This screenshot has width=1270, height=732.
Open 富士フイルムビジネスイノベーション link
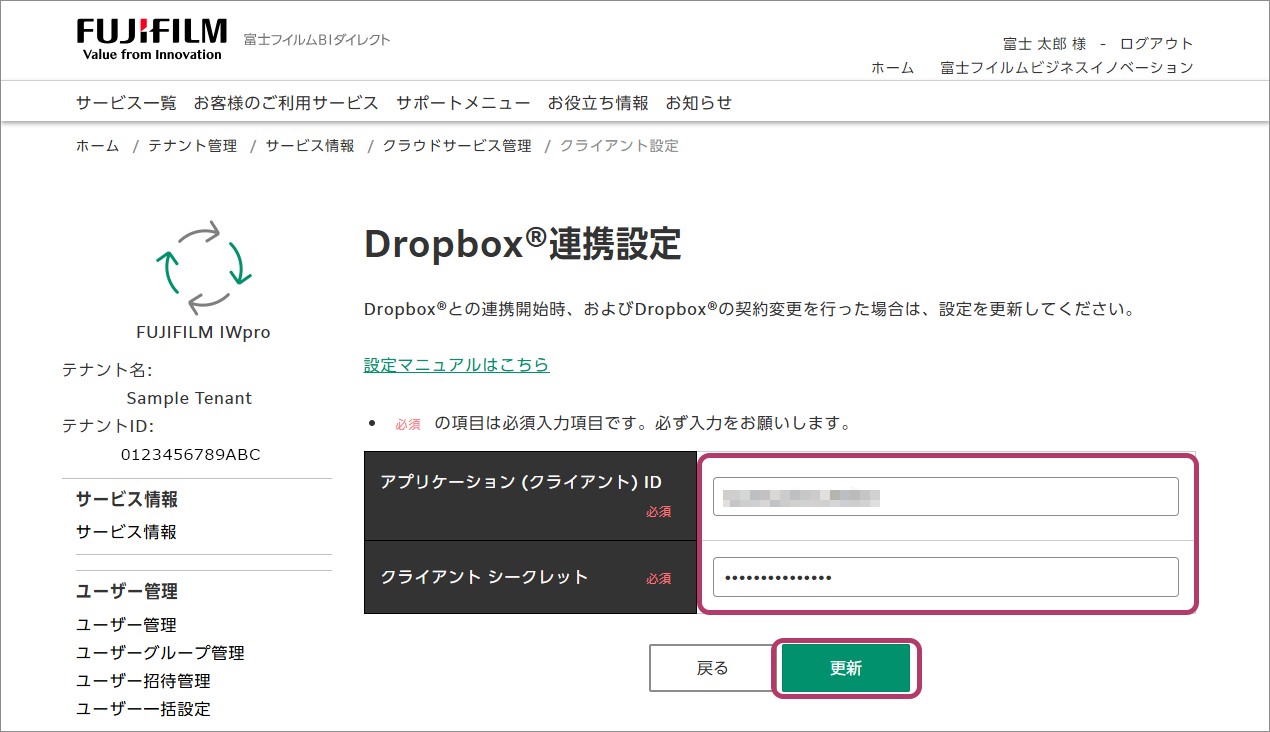point(1067,68)
